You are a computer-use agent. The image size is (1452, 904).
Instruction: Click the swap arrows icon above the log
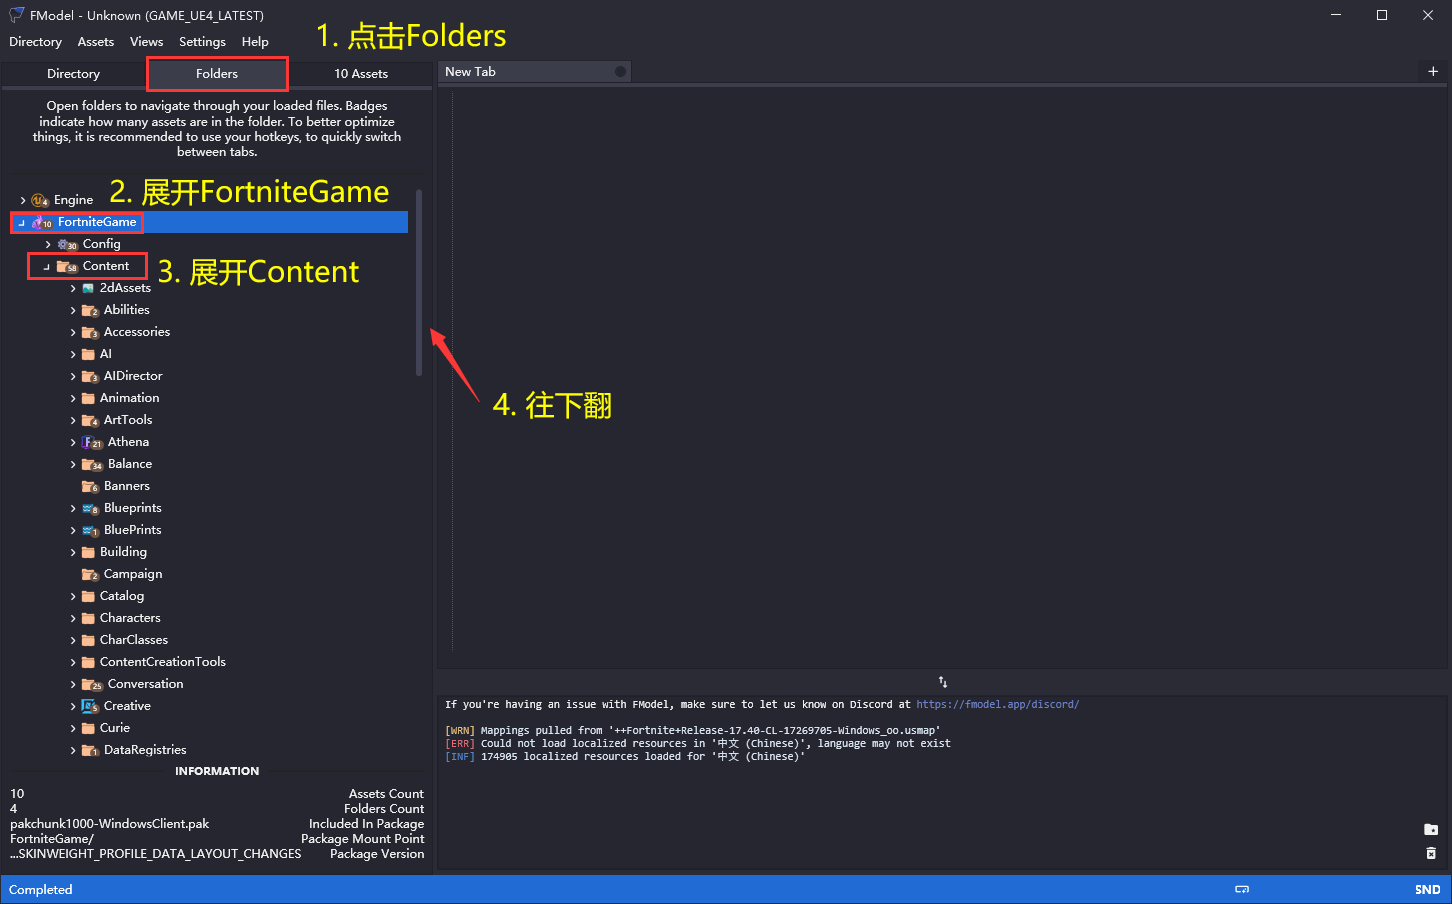[x=943, y=682]
